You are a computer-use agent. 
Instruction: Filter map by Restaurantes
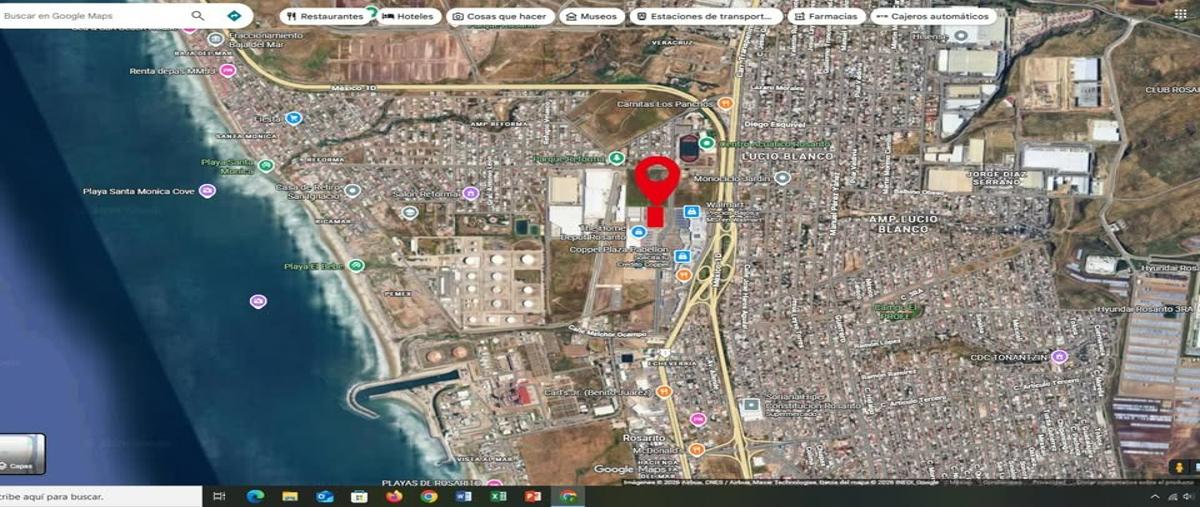[x=324, y=16]
